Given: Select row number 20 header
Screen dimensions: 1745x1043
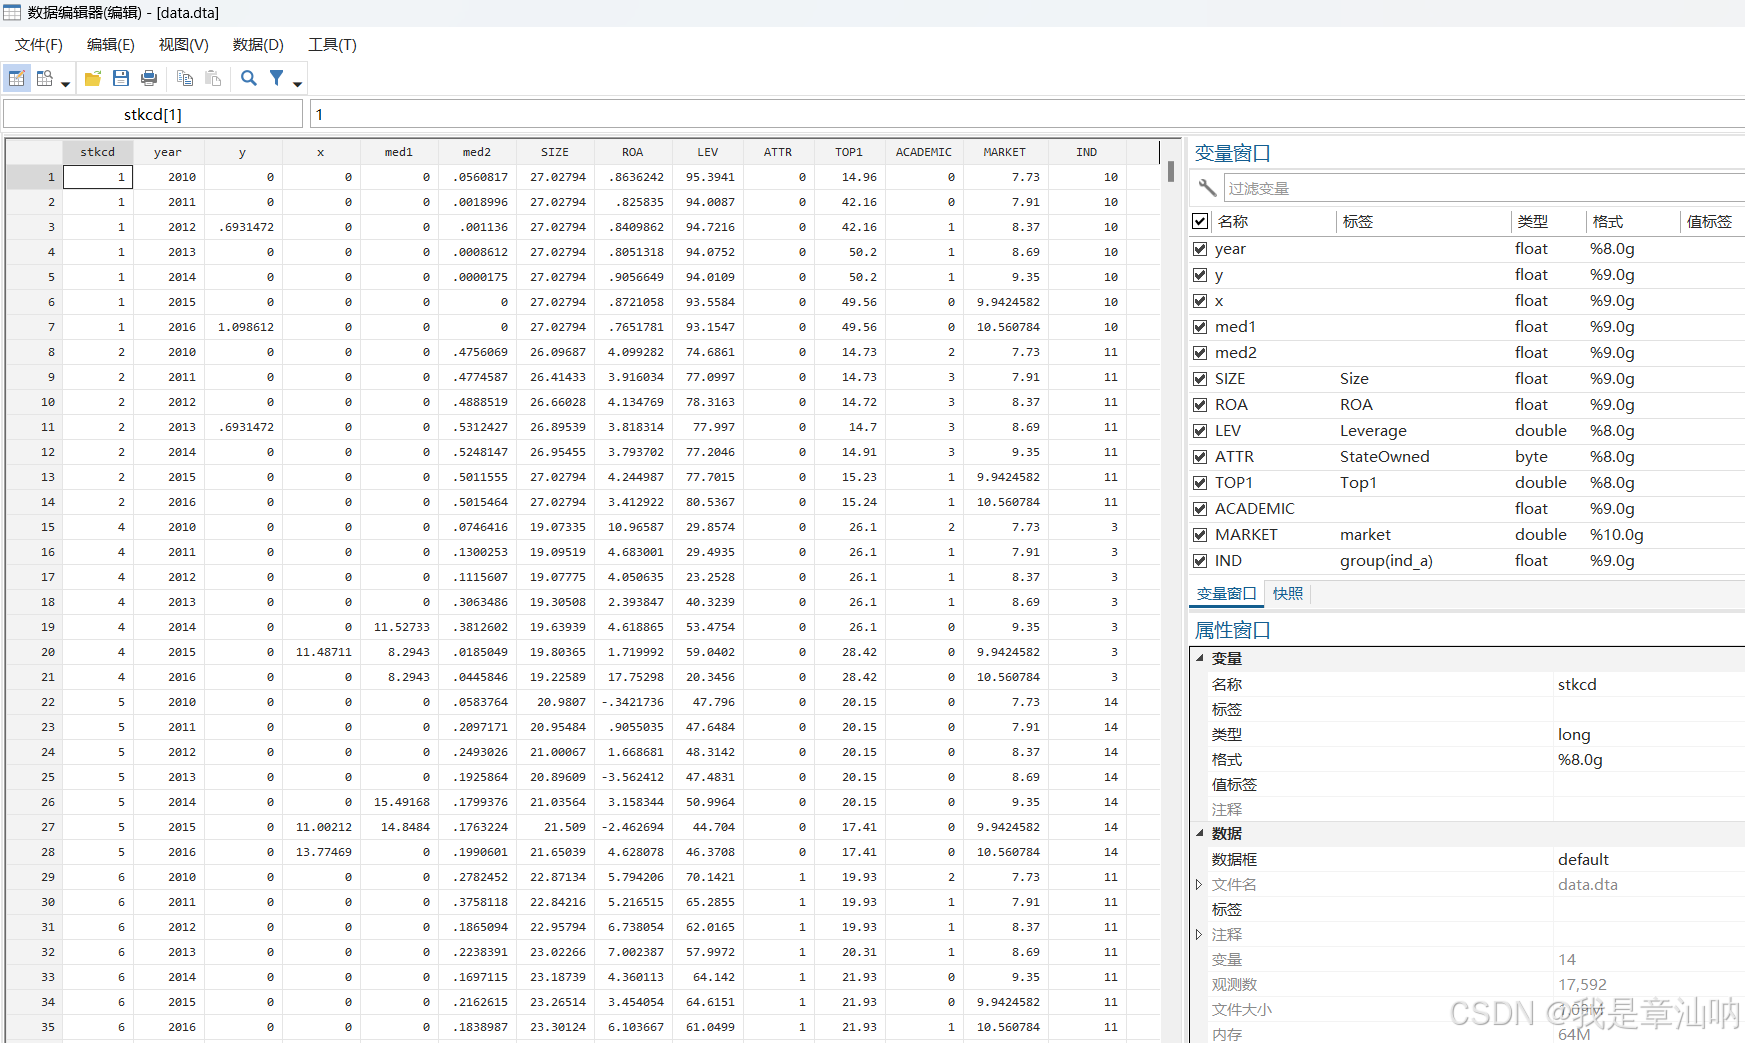Looking at the screenshot, I should pos(35,652).
